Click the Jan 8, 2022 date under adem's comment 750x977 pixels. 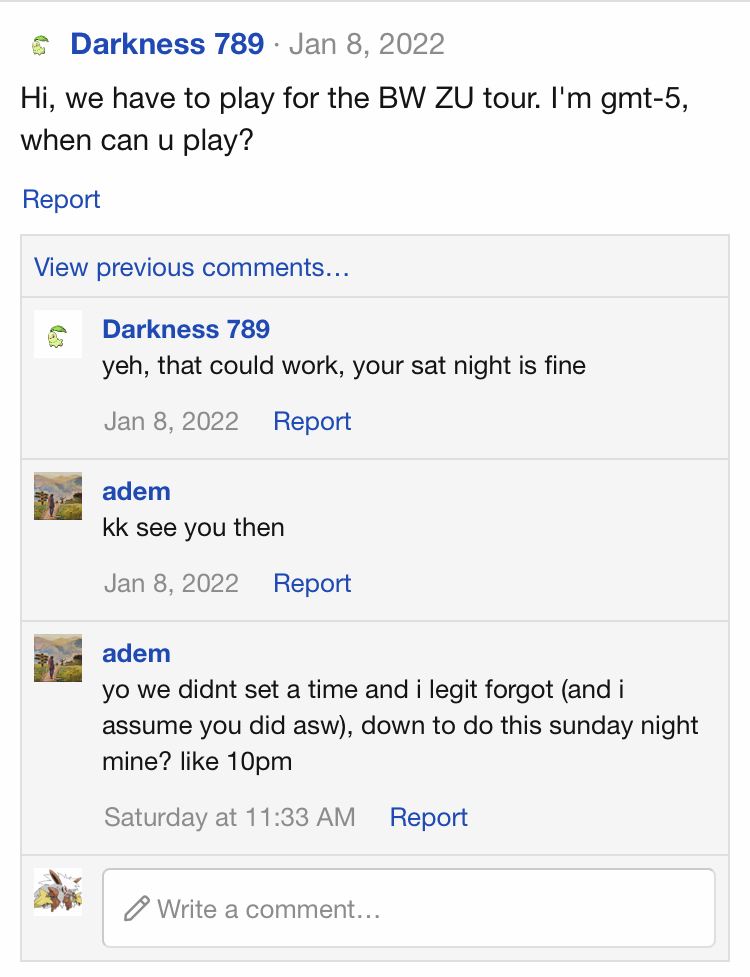tap(171, 583)
